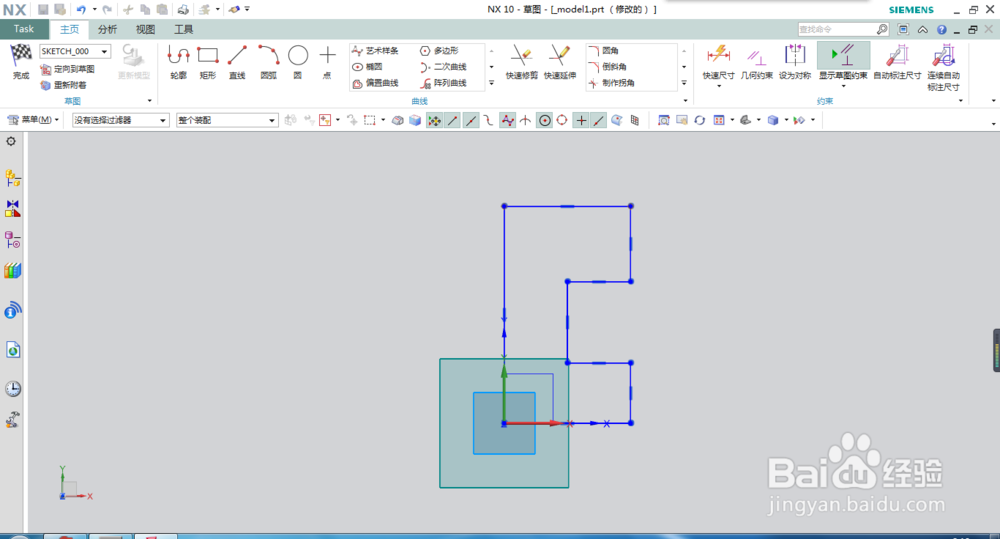1000x539 pixels.
Task: Open the Reuse Library books sidebar icon
Action: [x=13, y=271]
